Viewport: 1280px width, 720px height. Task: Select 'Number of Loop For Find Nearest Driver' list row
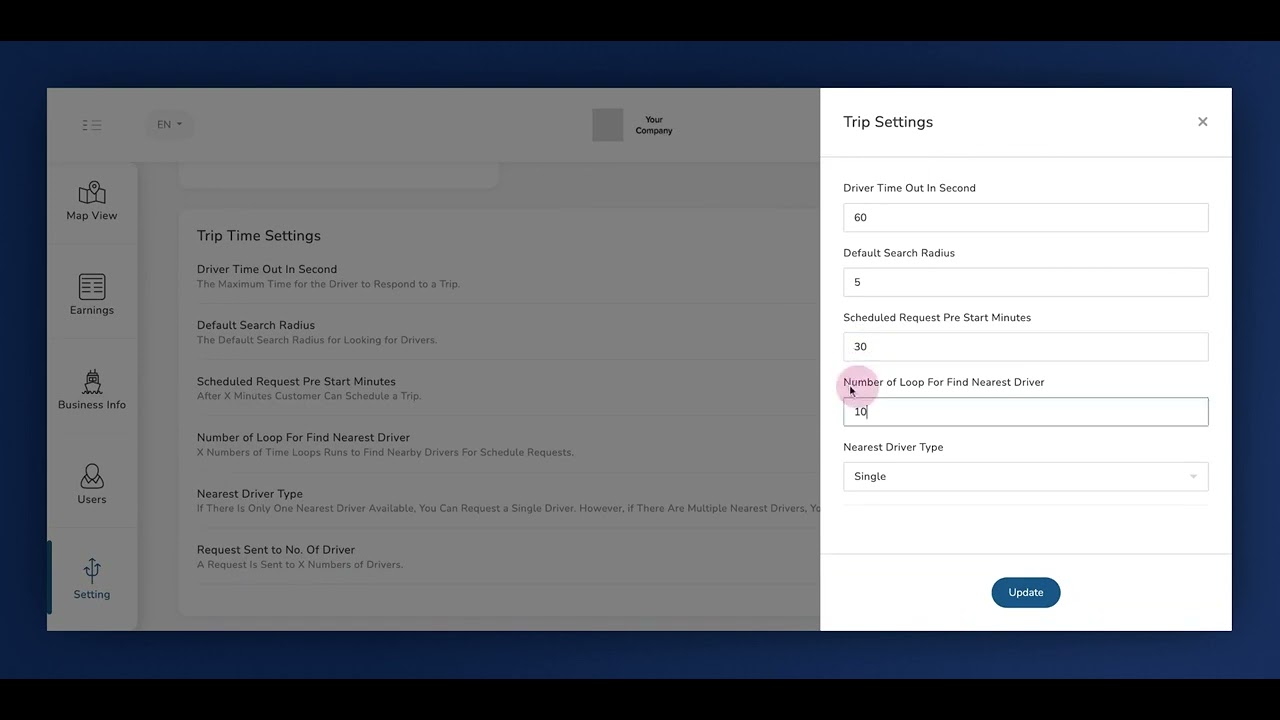[508, 444]
